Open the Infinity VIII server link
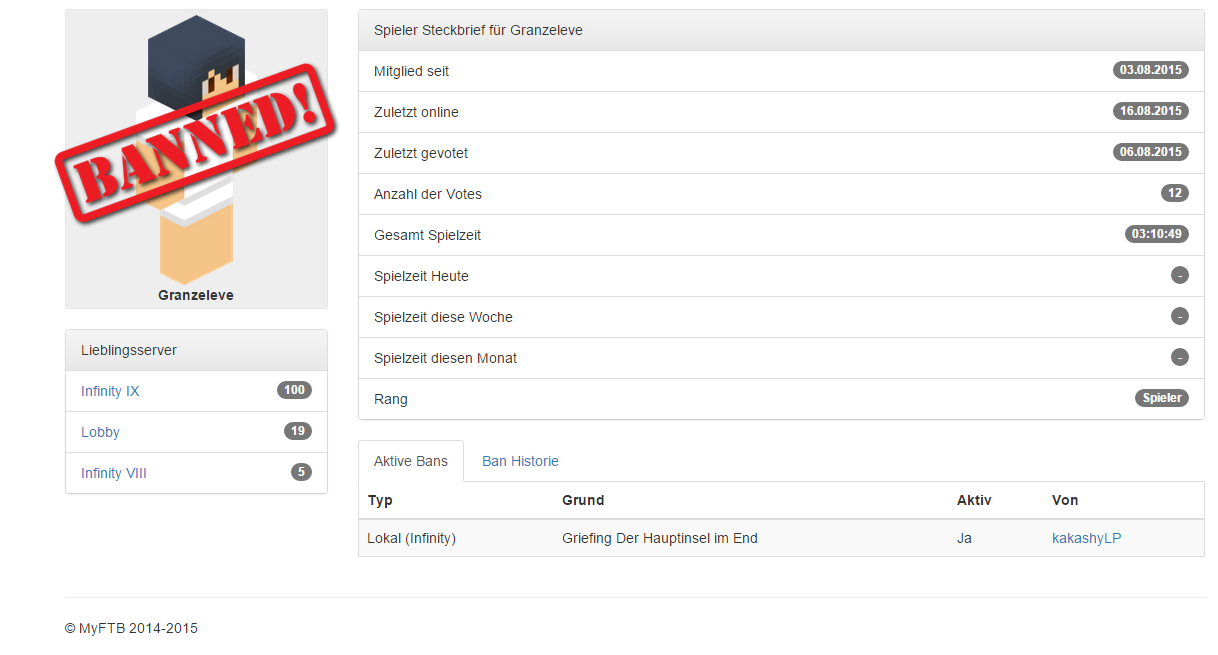 coord(114,473)
